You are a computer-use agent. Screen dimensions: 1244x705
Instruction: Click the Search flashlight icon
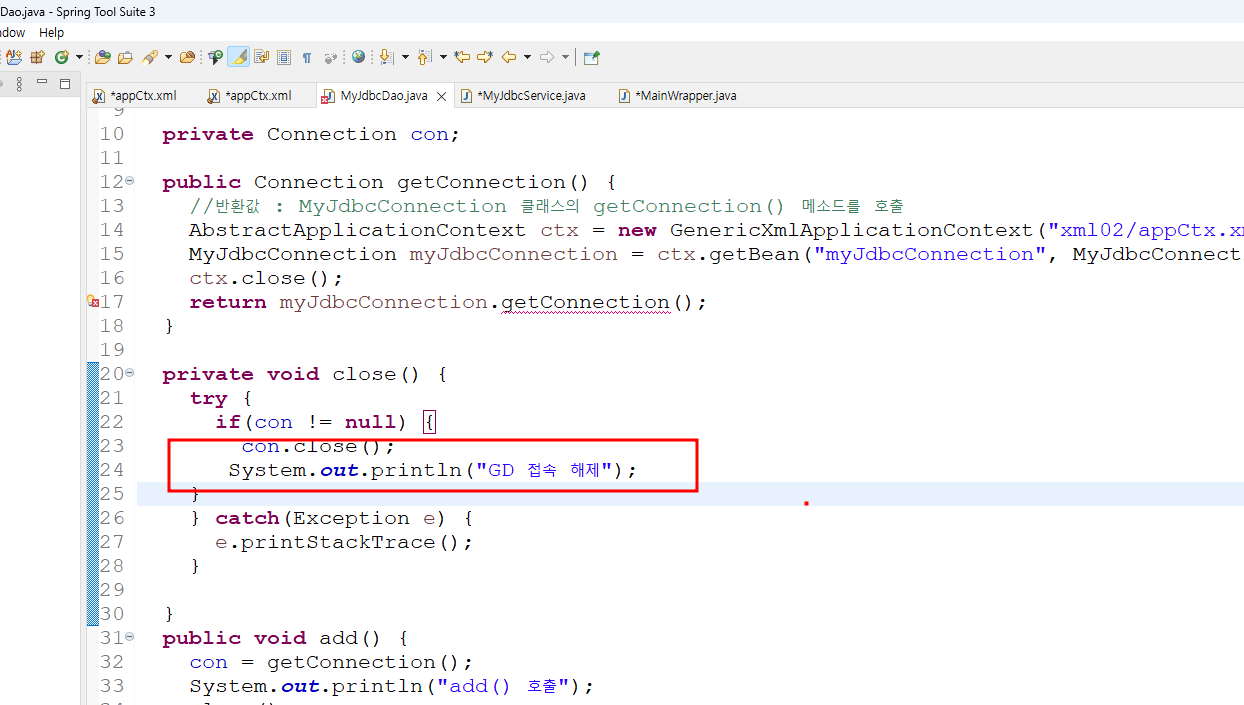coord(150,57)
